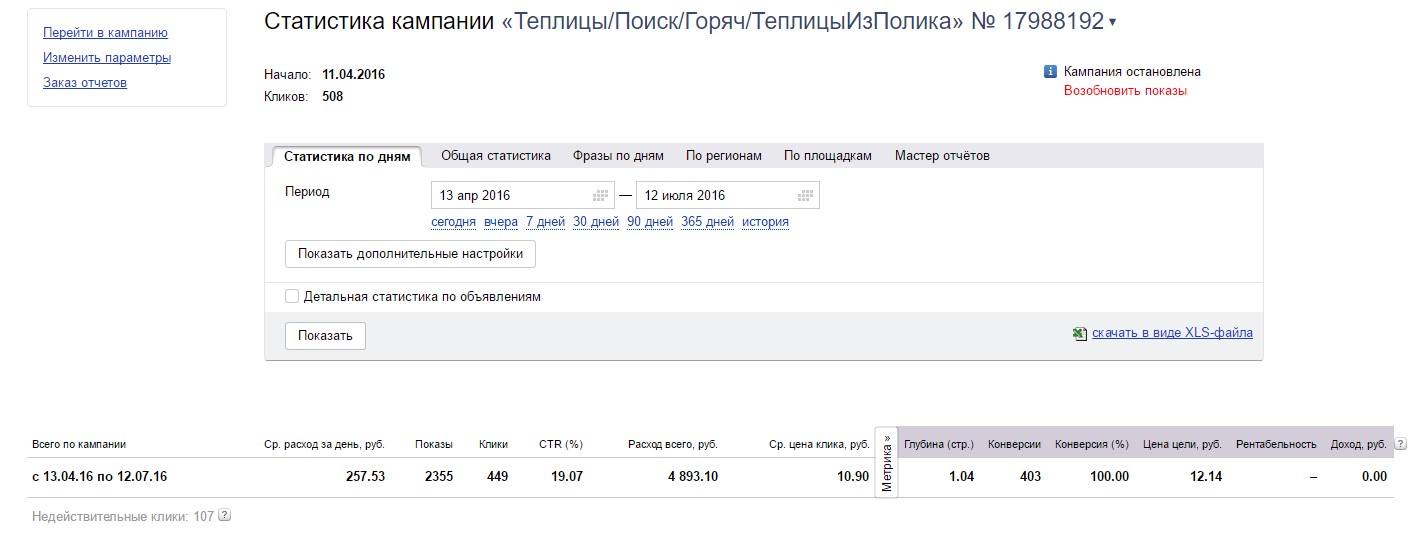Screen dimensions: 1416x536
Task: Select the 30 дней period shortcut
Action: (596, 222)
